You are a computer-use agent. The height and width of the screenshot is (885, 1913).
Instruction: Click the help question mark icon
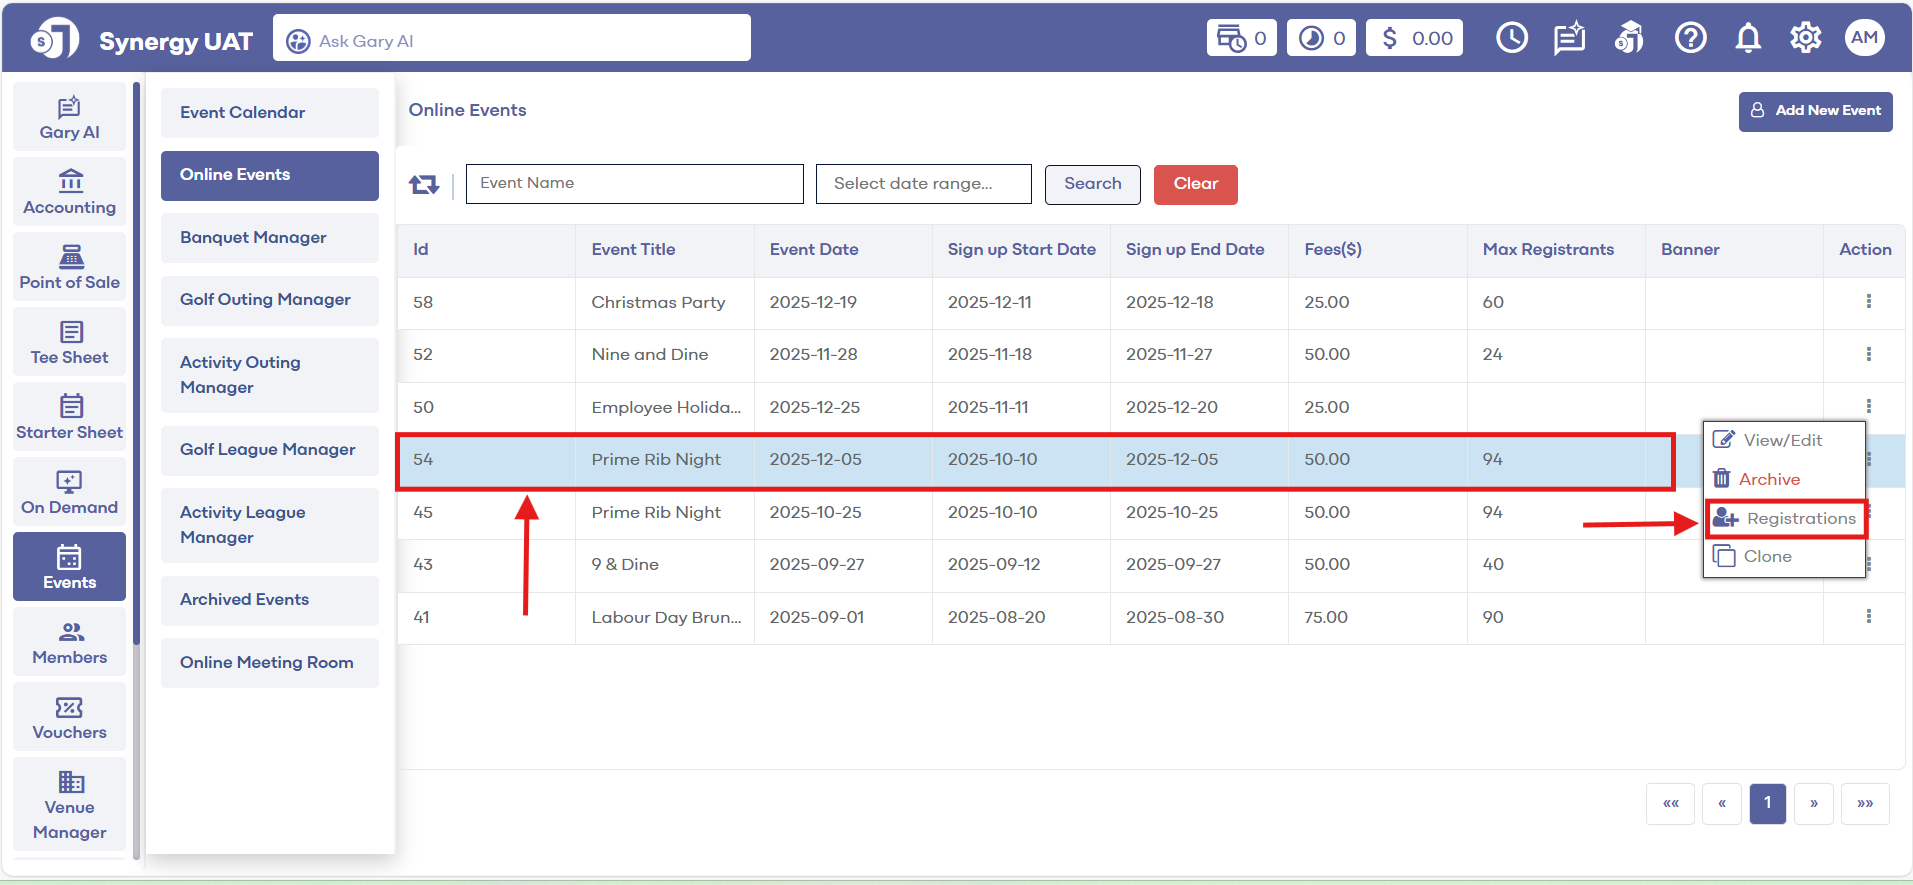(x=1690, y=38)
